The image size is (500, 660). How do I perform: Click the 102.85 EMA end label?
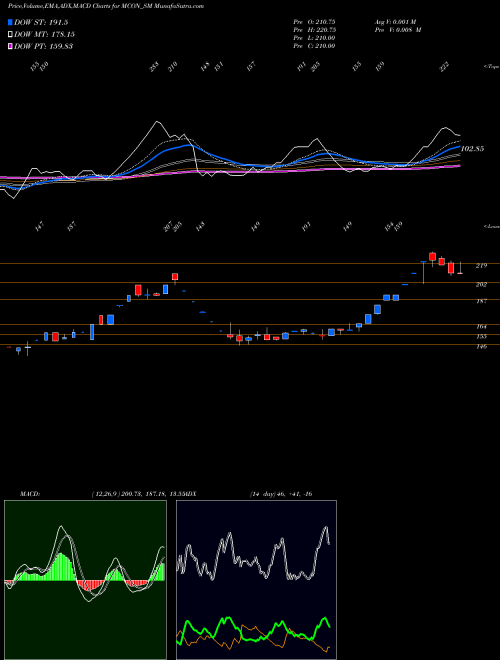473,149
